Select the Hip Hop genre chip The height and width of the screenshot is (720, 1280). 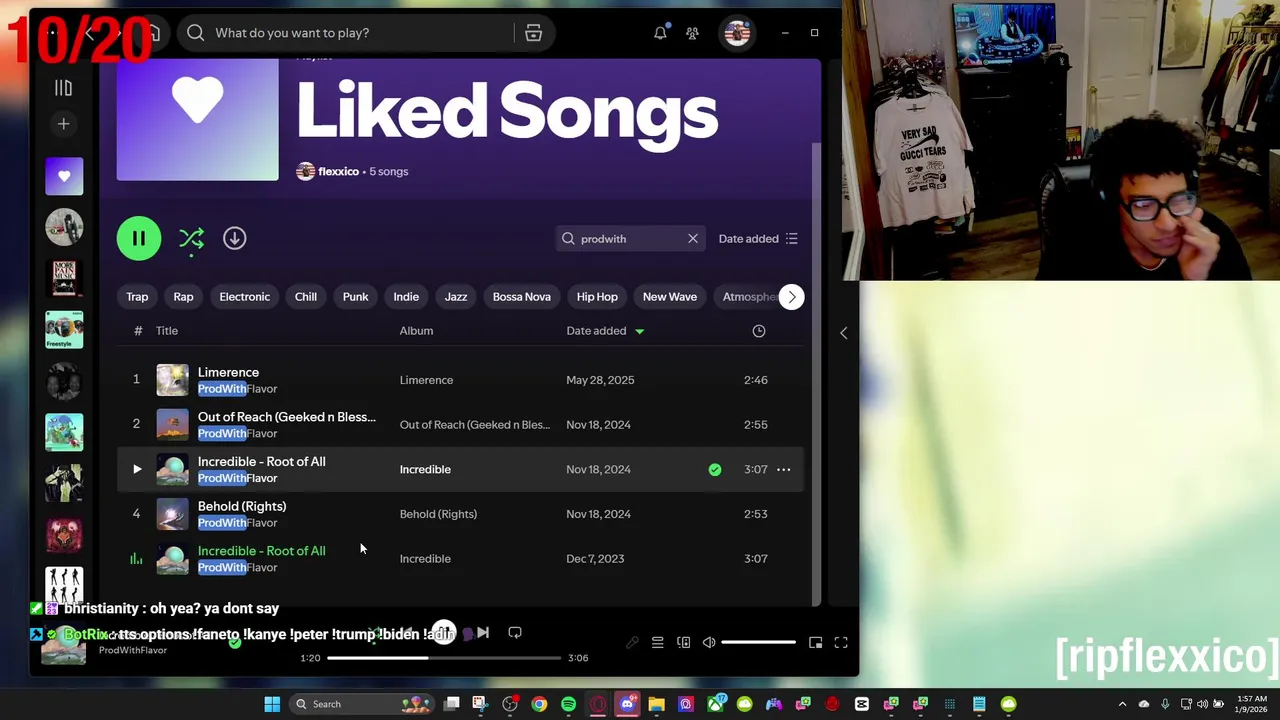point(597,297)
